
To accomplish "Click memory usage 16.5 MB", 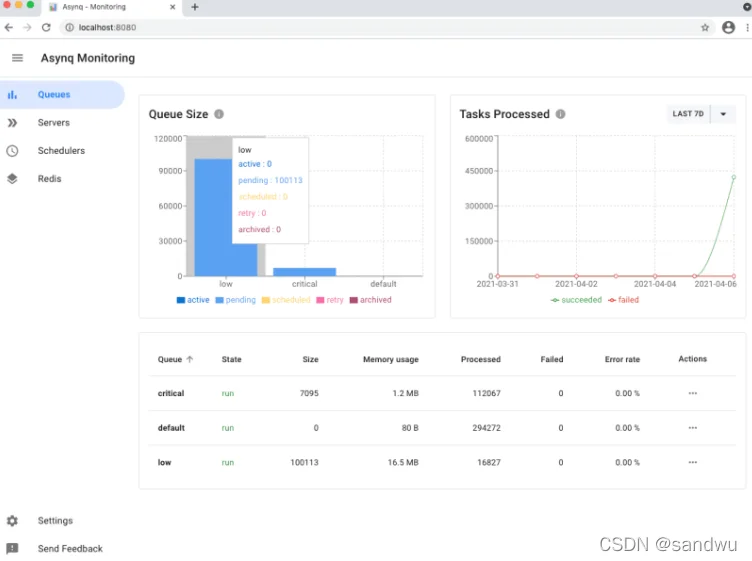I will click(403, 462).
